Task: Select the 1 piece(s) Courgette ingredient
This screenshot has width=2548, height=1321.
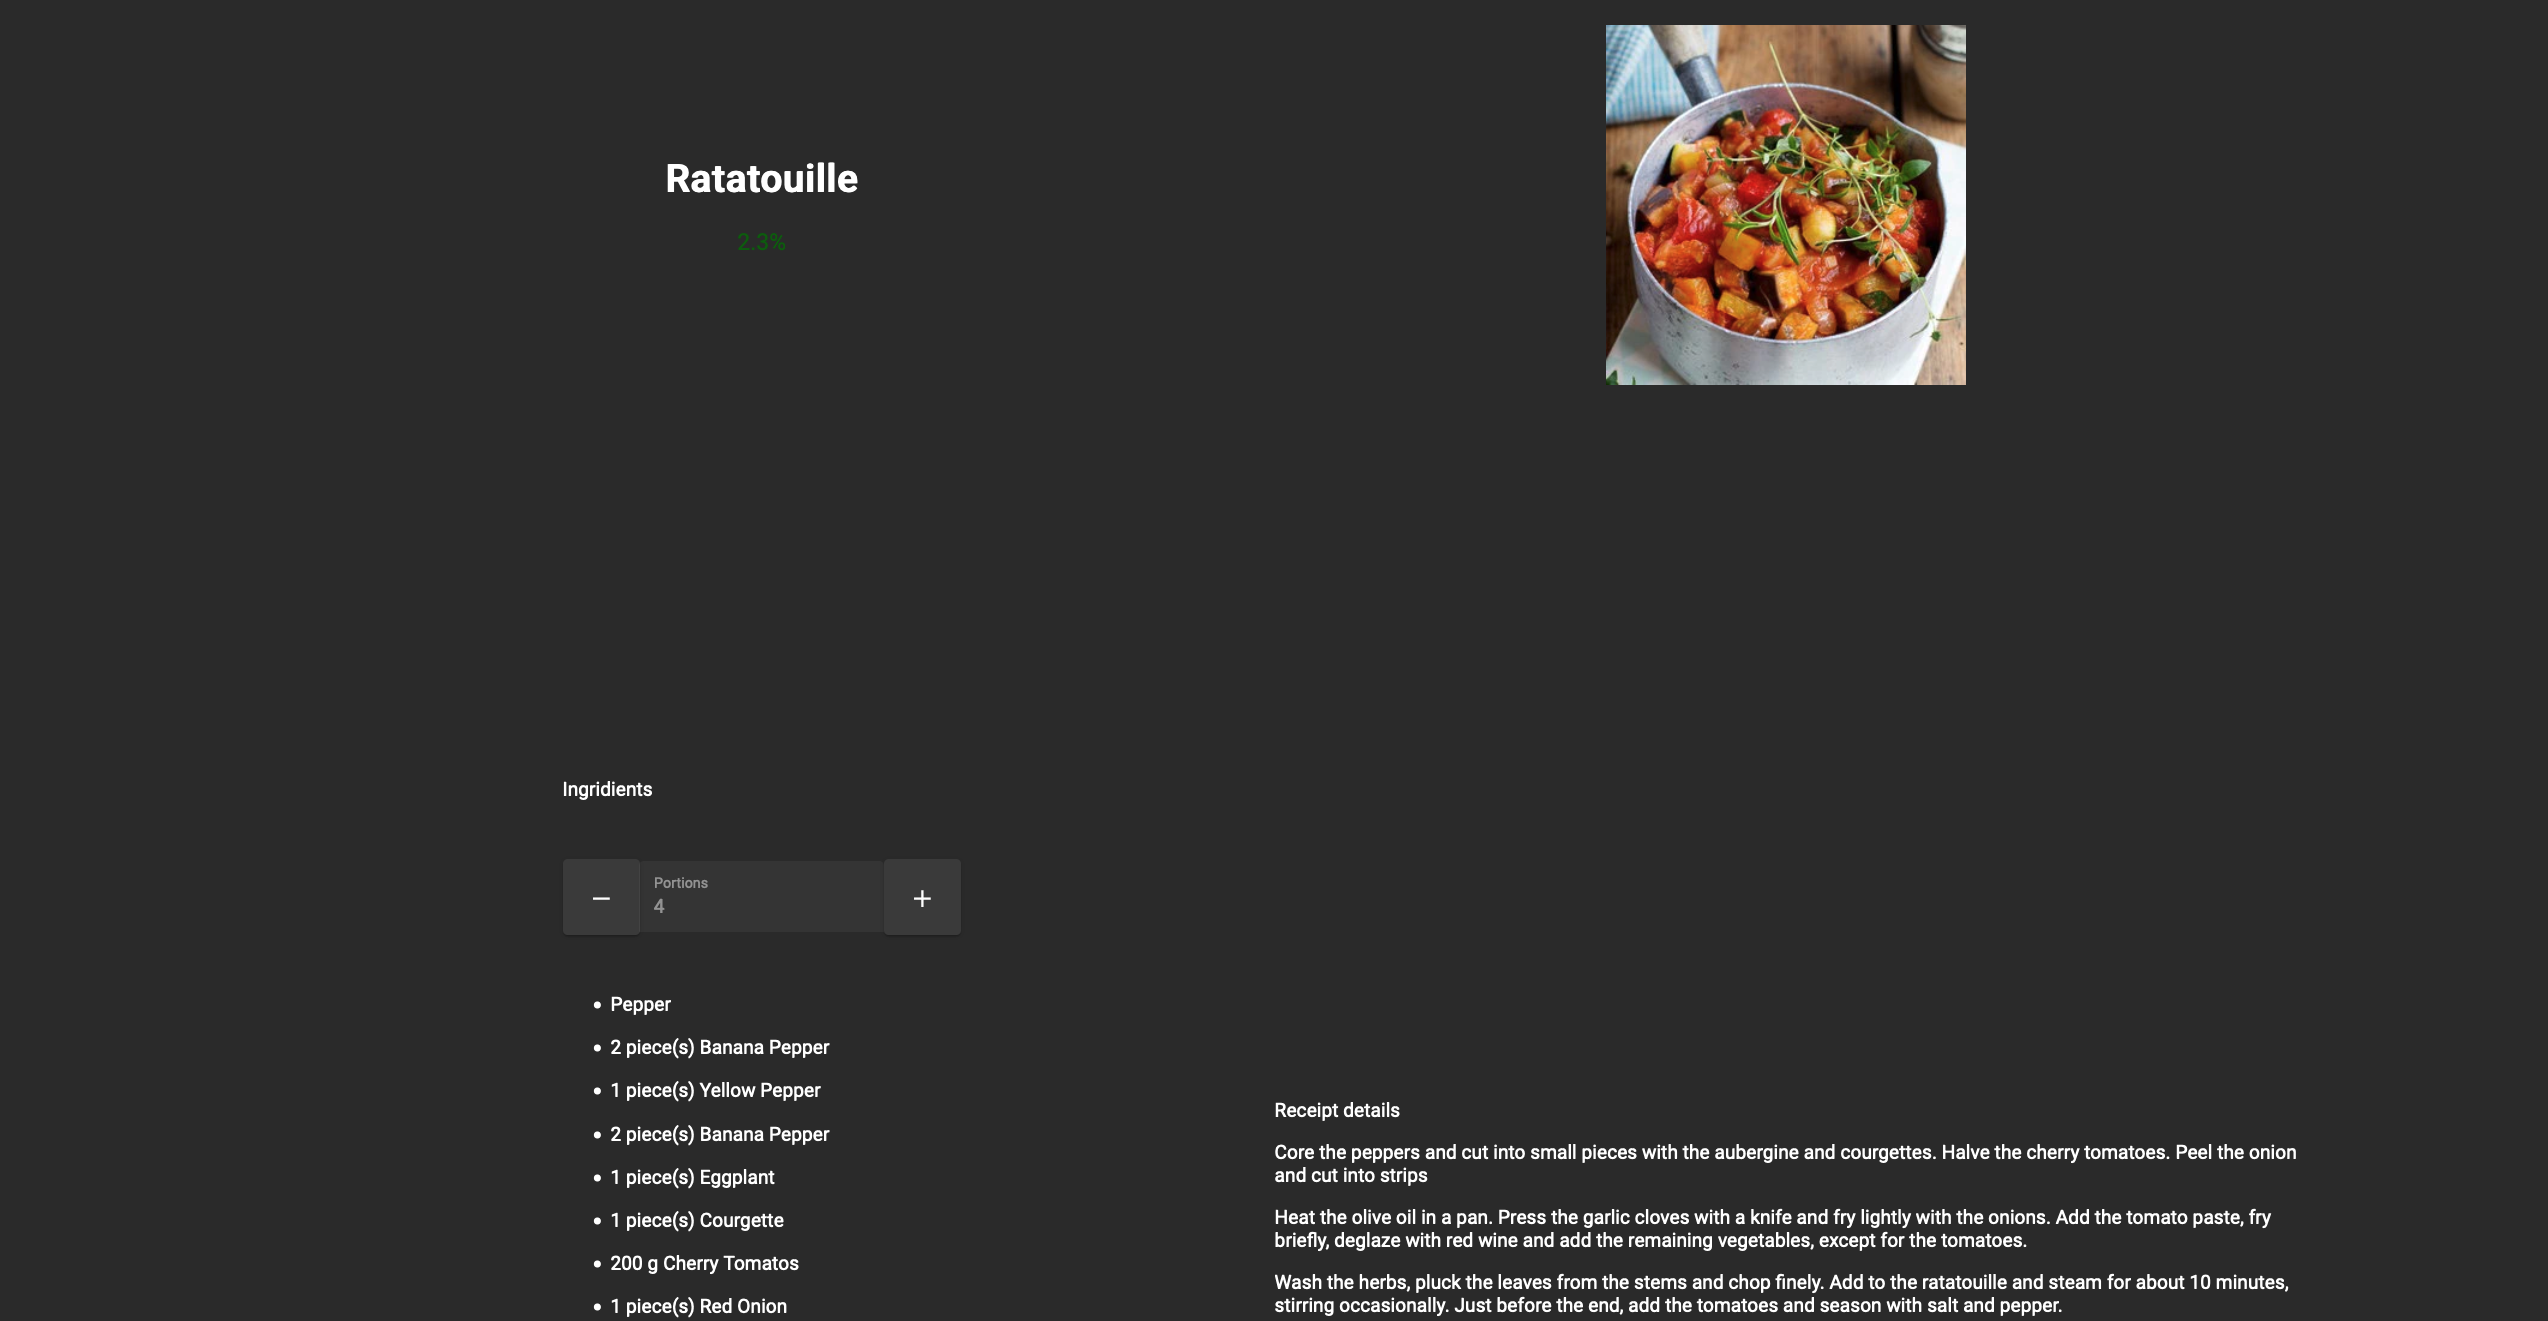Action: (x=697, y=1220)
